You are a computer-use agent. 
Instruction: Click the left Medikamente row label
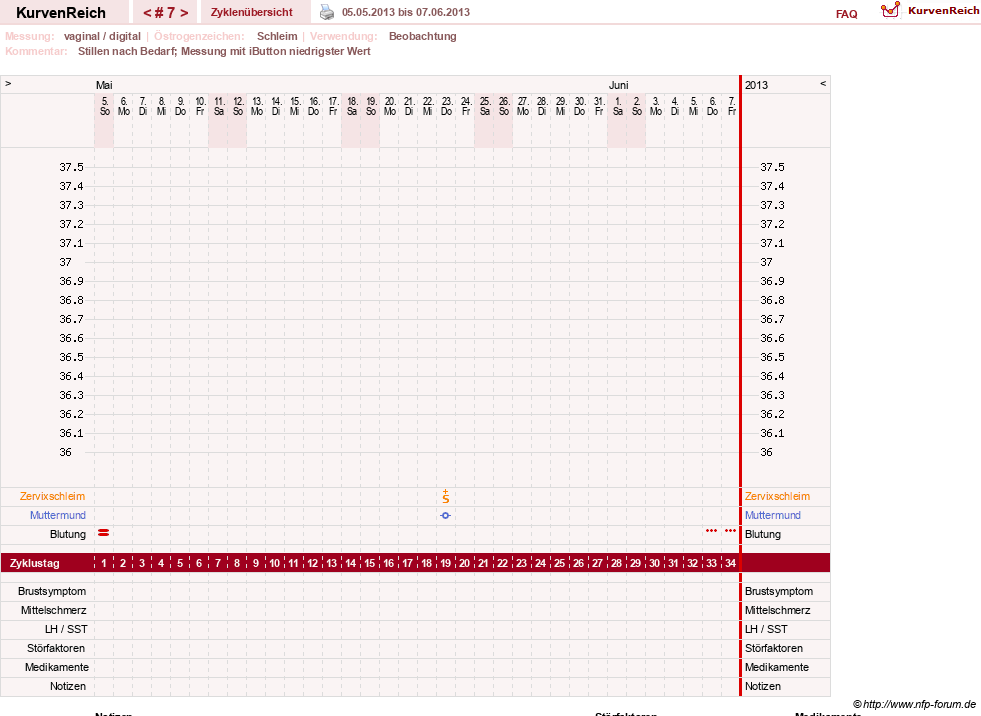pos(56,667)
